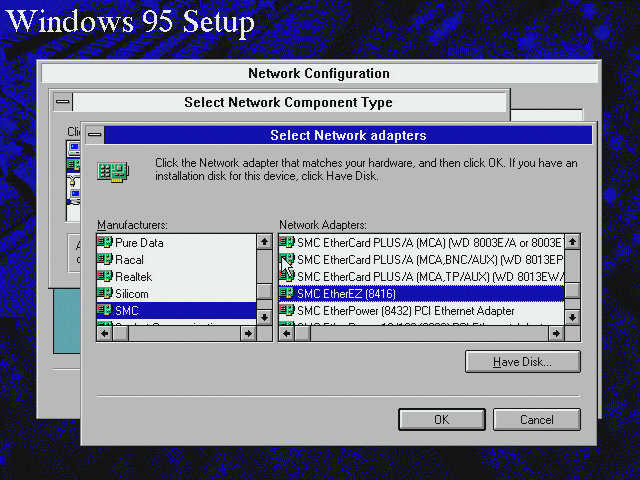This screenshot has width=640, height=480.
Task: Click Manufacturers list scroll left arrow
Action: click(104, 333)
